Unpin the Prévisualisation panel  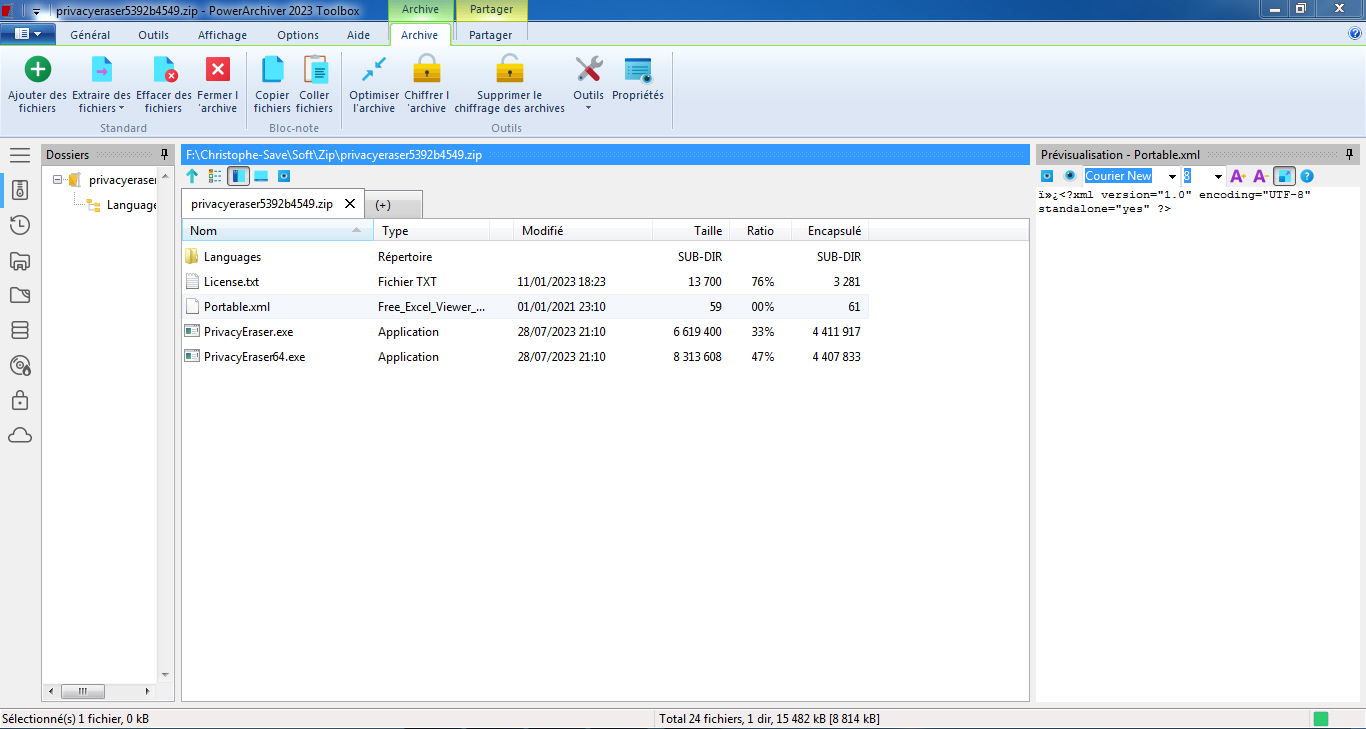(x=1350, y=155)
